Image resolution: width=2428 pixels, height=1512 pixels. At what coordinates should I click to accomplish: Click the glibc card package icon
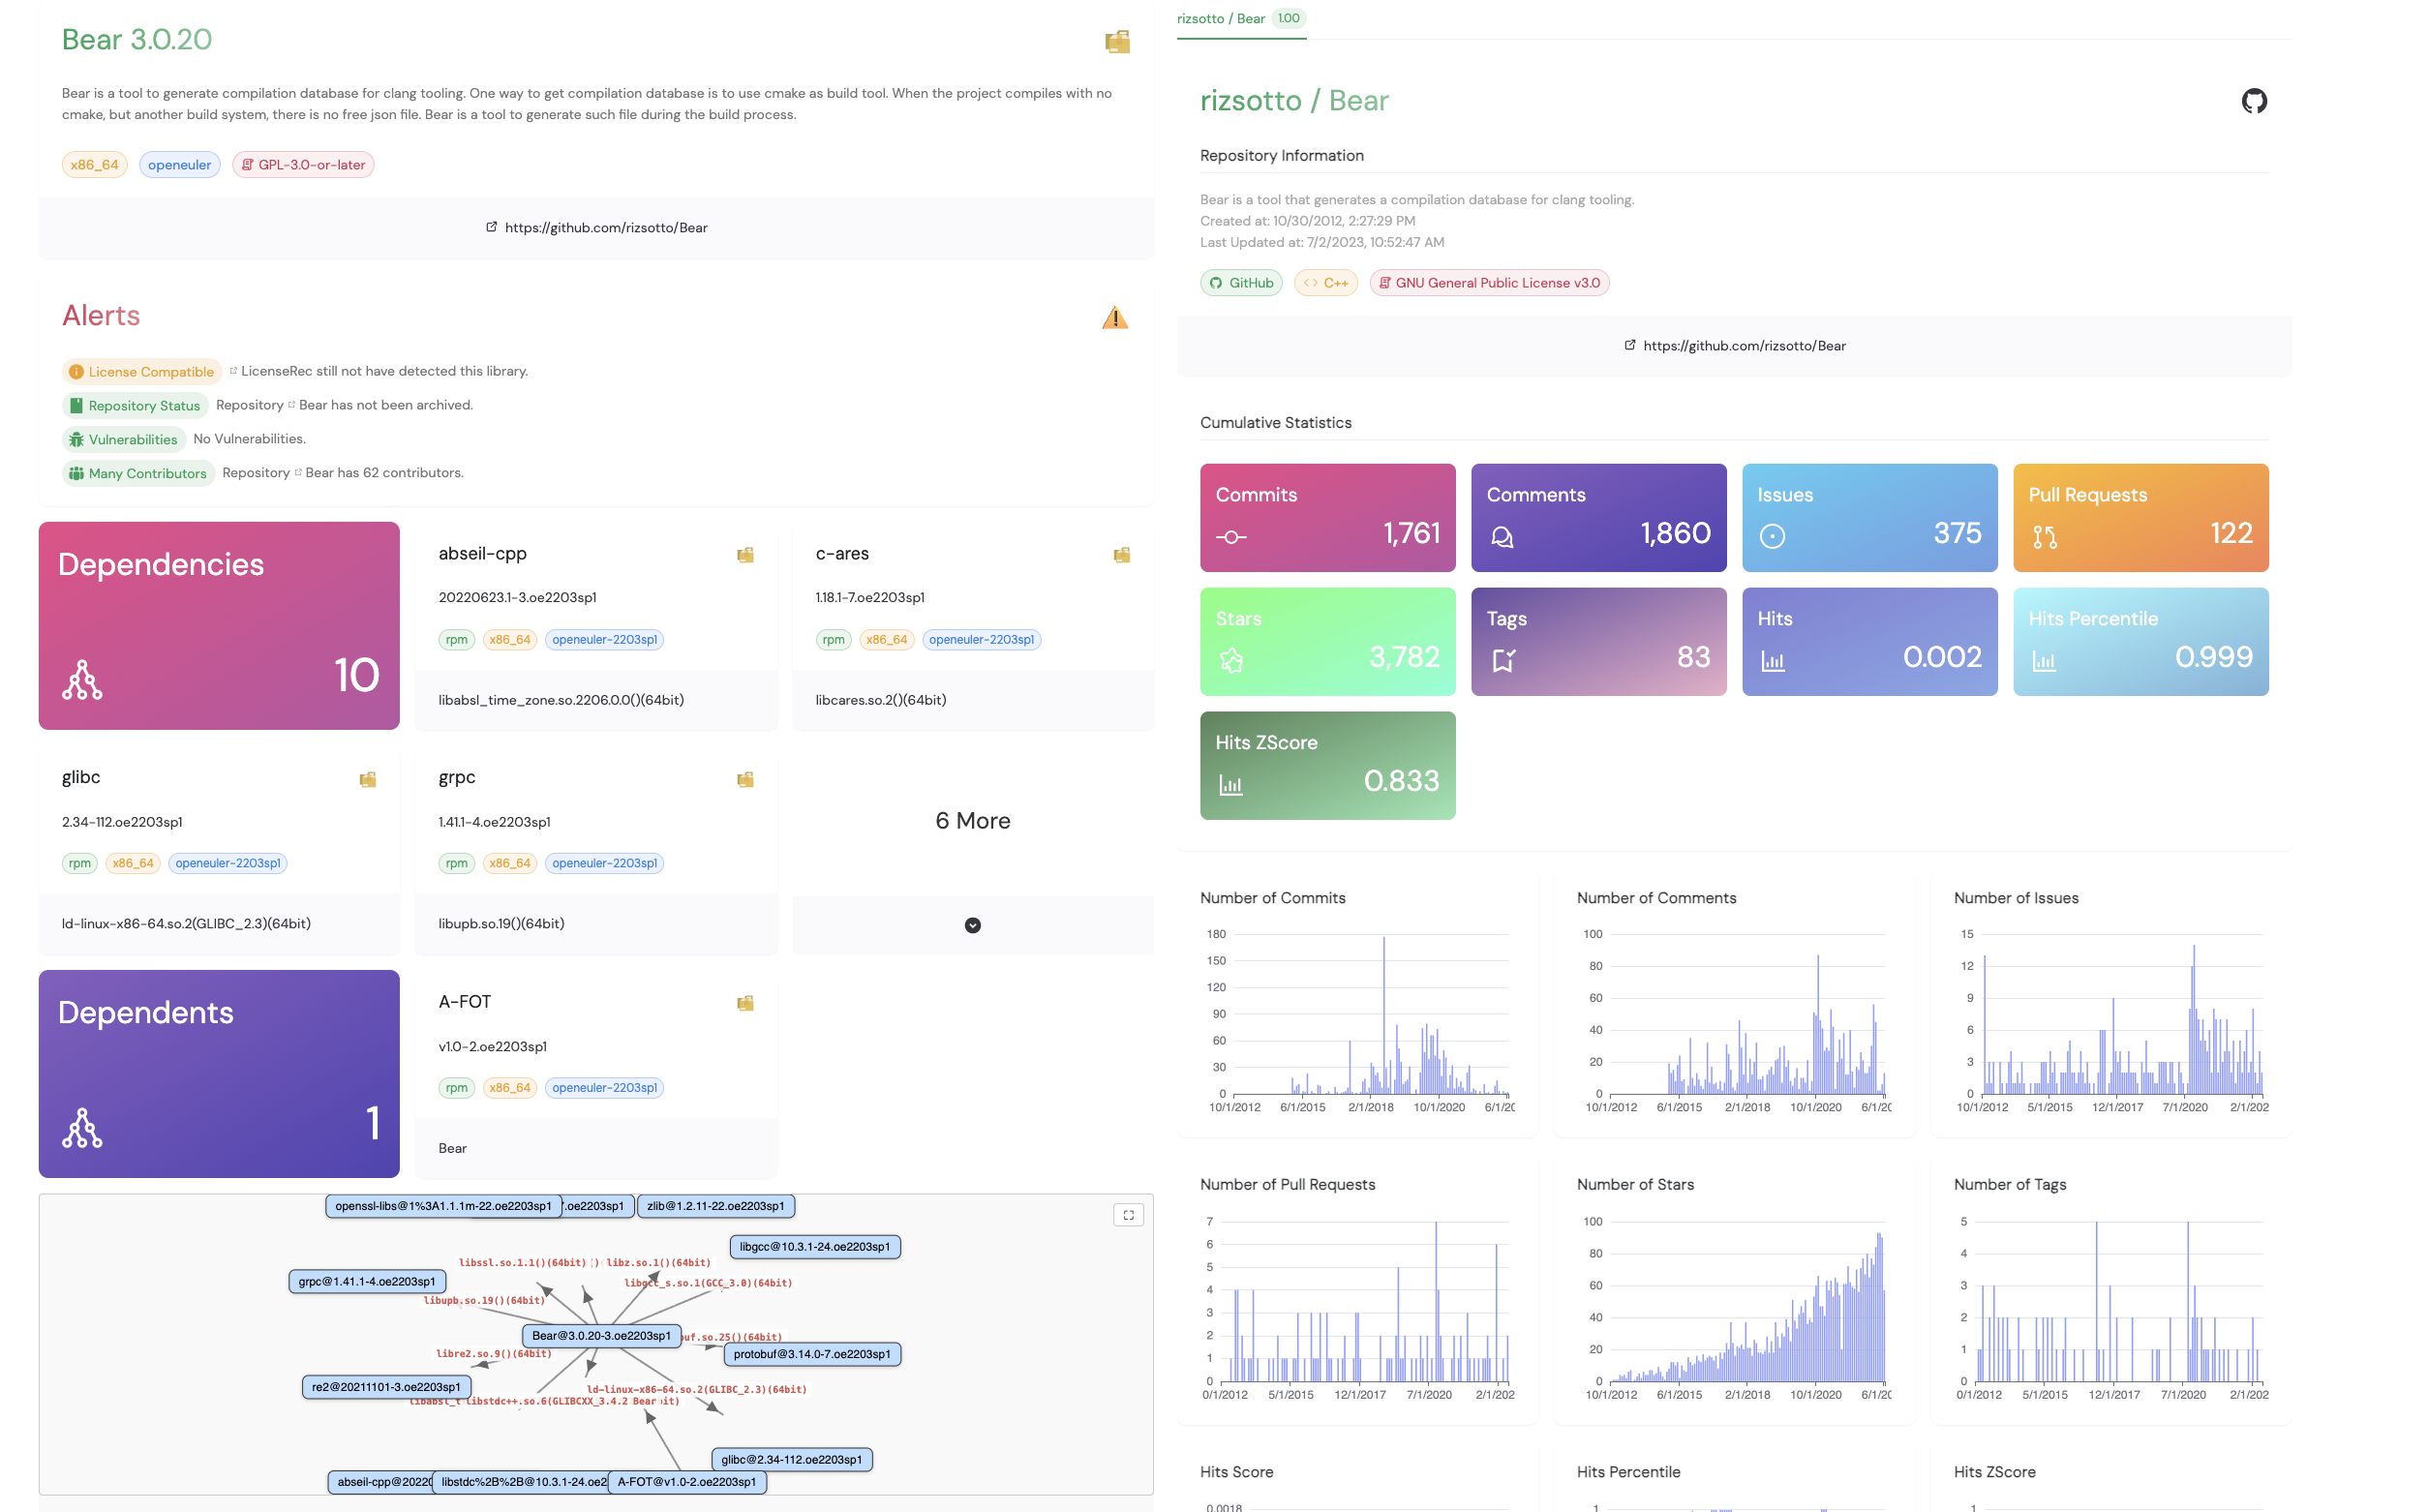[x=368, y=779]
